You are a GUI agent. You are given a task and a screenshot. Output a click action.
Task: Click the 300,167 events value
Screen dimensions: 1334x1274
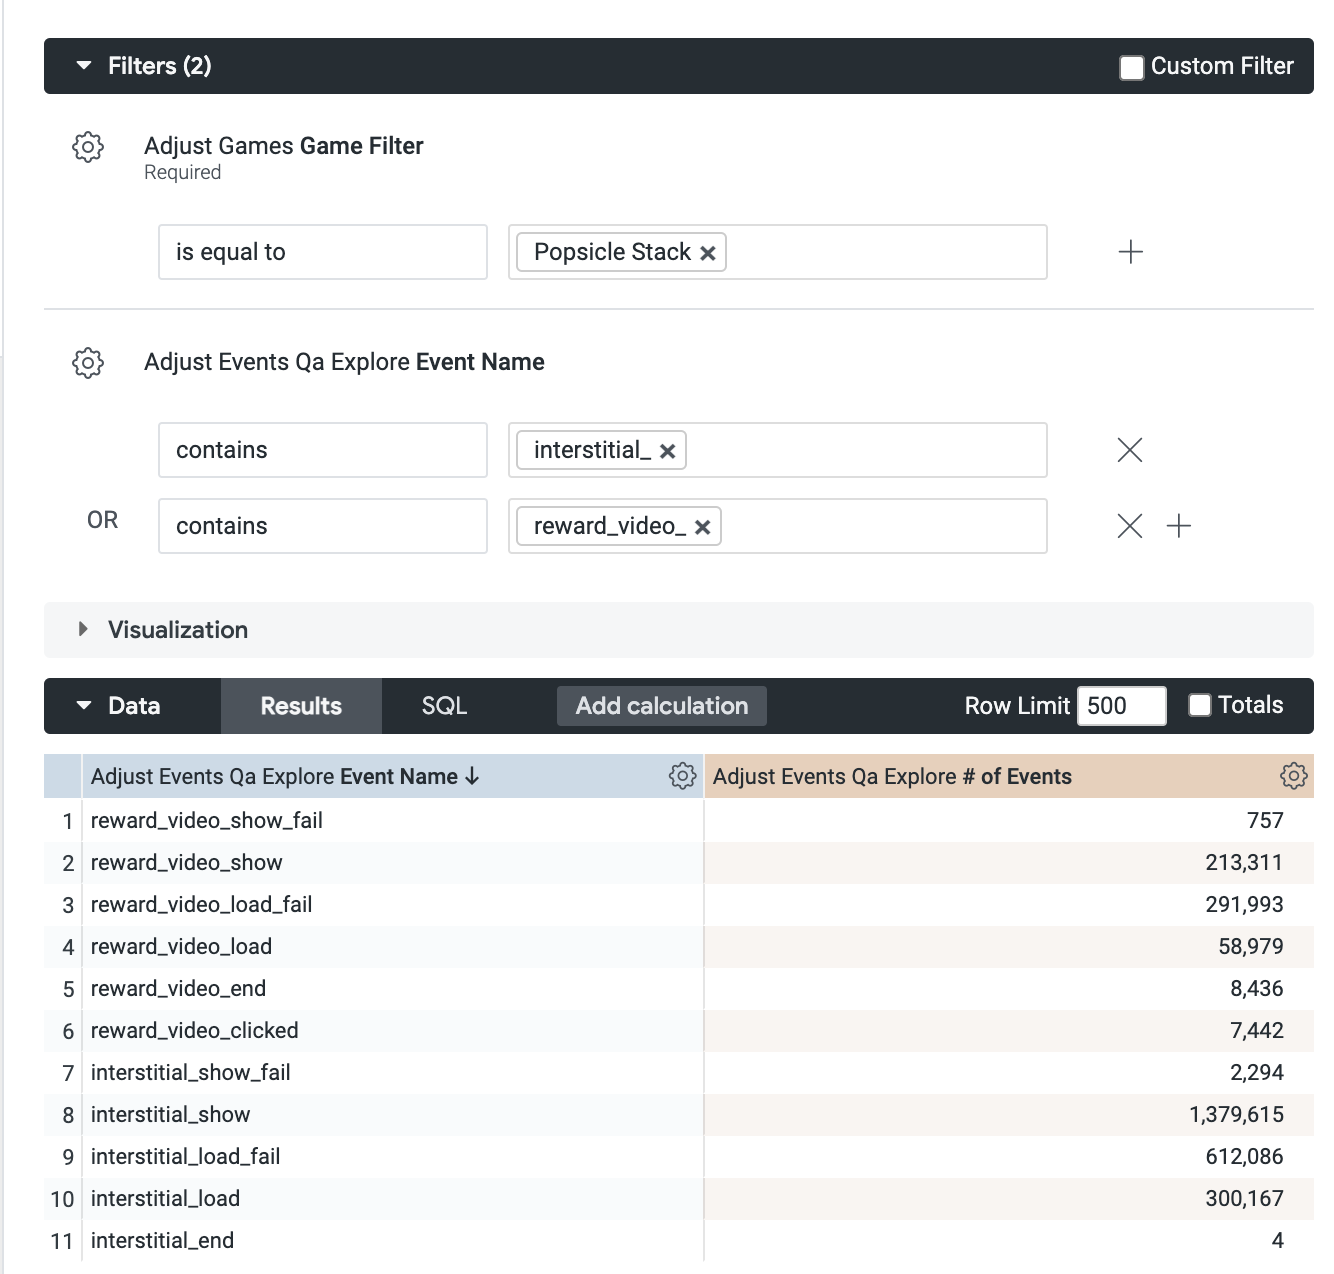1244,1199
